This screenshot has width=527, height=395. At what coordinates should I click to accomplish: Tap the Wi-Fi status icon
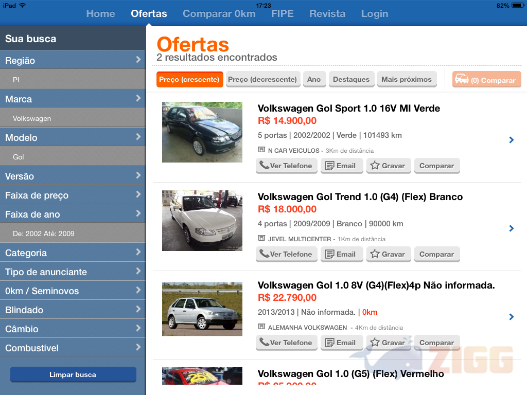point(23,5)
